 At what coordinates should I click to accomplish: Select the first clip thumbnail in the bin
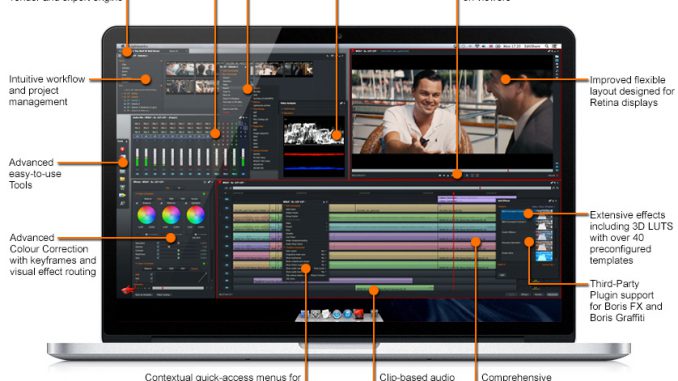pos(180,70)
